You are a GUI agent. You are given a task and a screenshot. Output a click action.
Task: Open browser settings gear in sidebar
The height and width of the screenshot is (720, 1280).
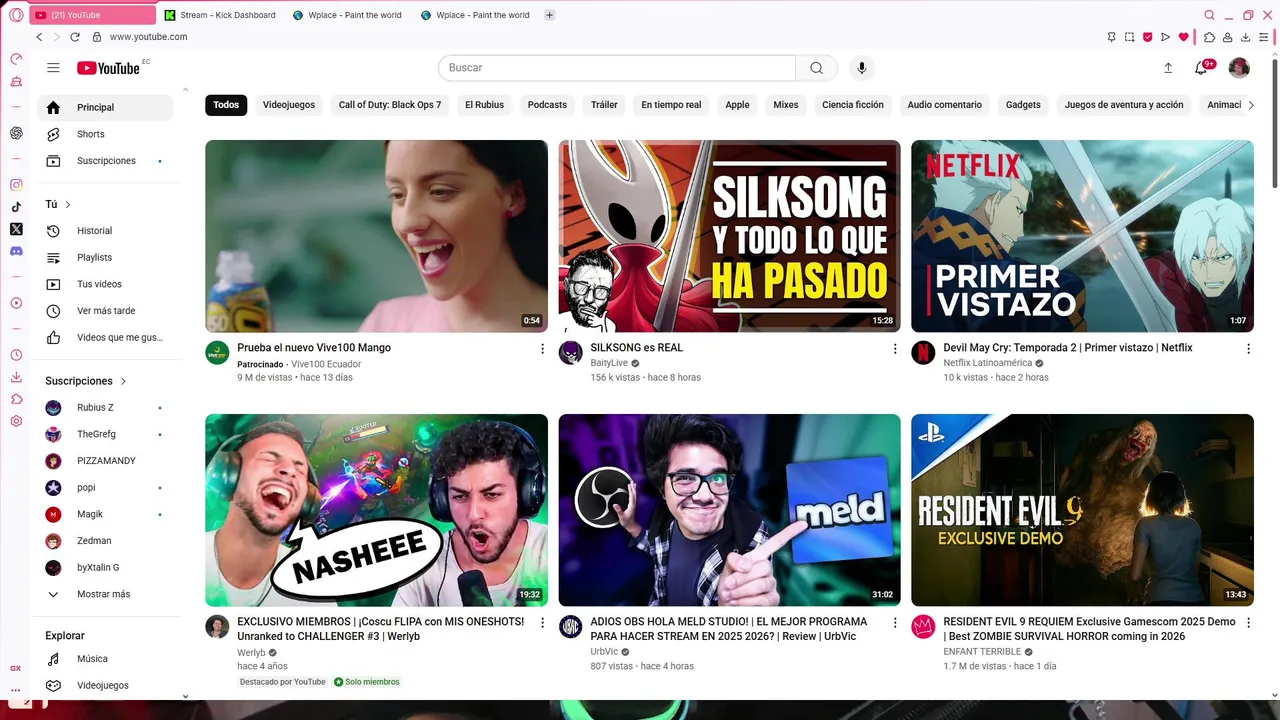click(16, 421)
